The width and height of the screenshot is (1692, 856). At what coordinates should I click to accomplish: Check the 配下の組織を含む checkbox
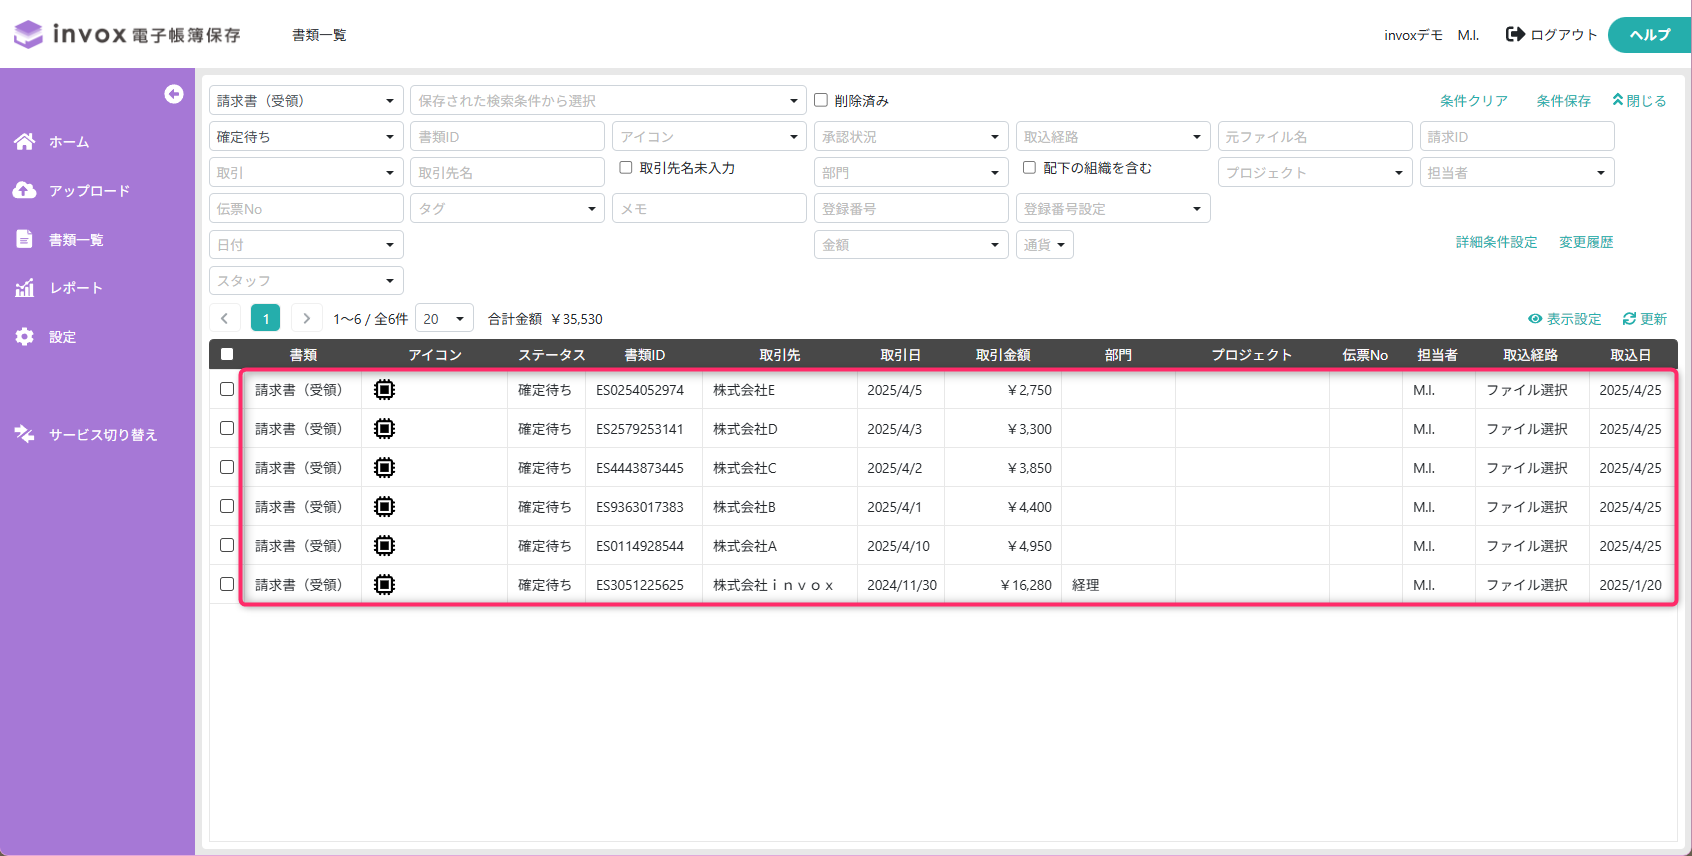(1029, 168)
